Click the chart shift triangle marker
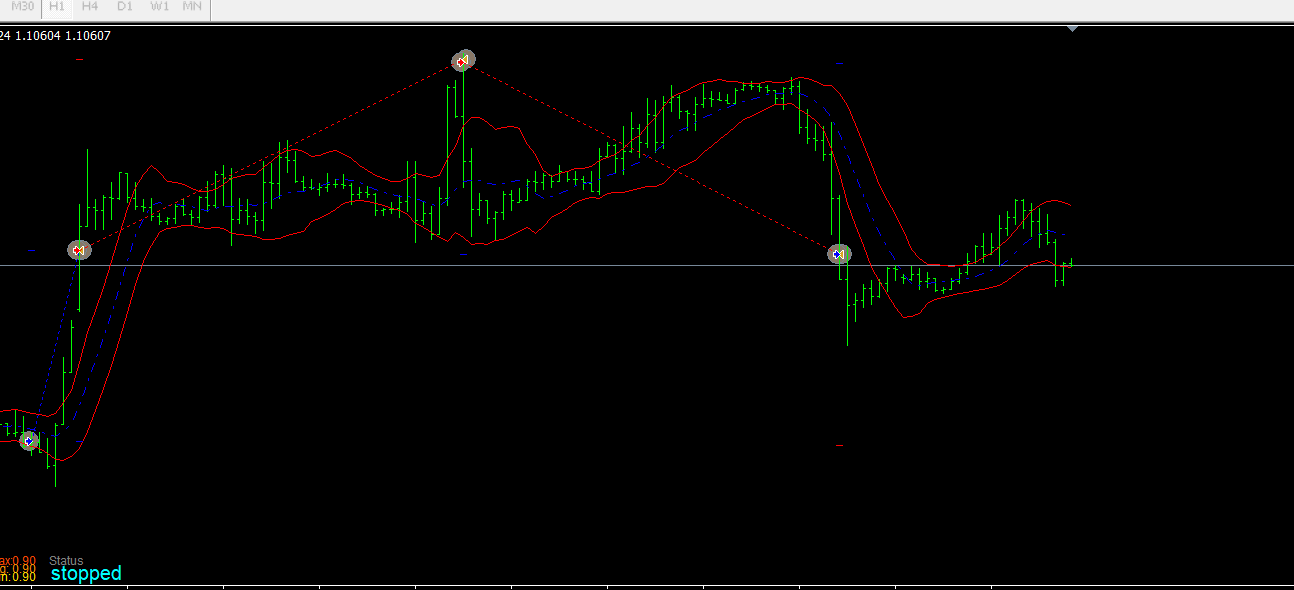1294x590 pixels. [1072, 29]
